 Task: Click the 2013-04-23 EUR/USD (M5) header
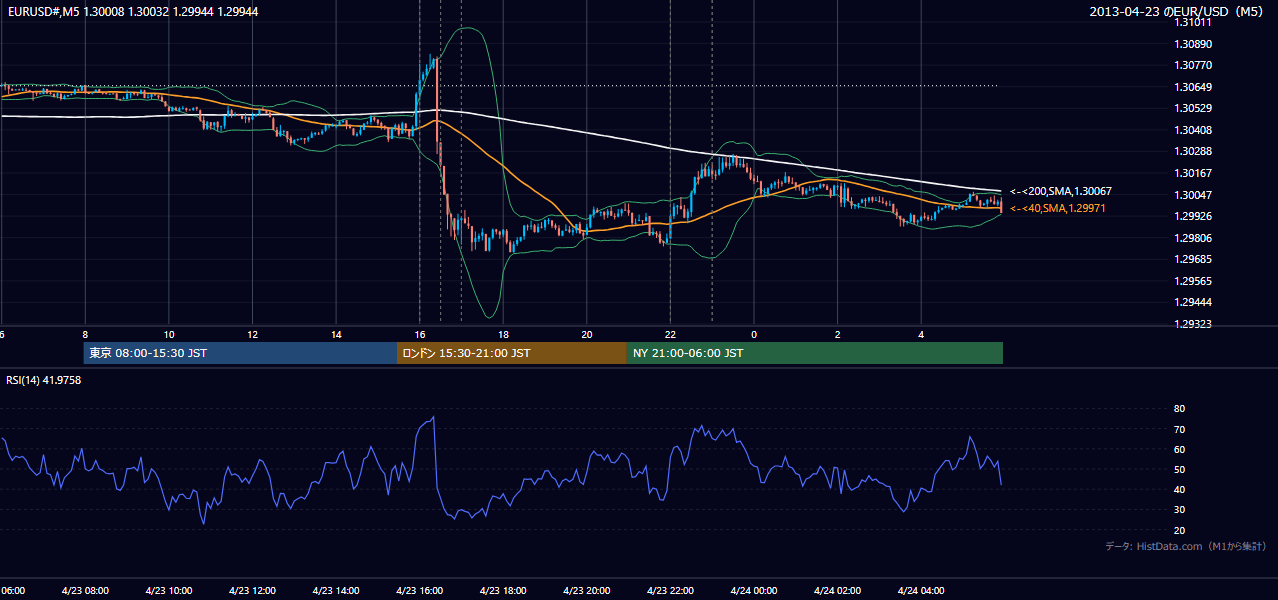[1176, 12]
